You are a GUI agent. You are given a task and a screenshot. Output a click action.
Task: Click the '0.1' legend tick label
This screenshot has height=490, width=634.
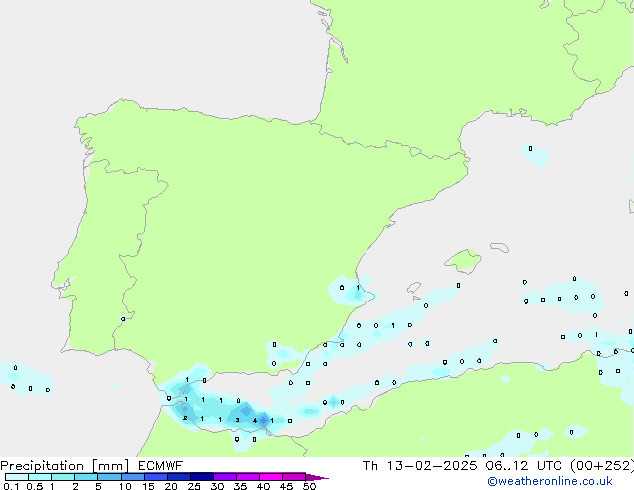(x=11, y=486)
